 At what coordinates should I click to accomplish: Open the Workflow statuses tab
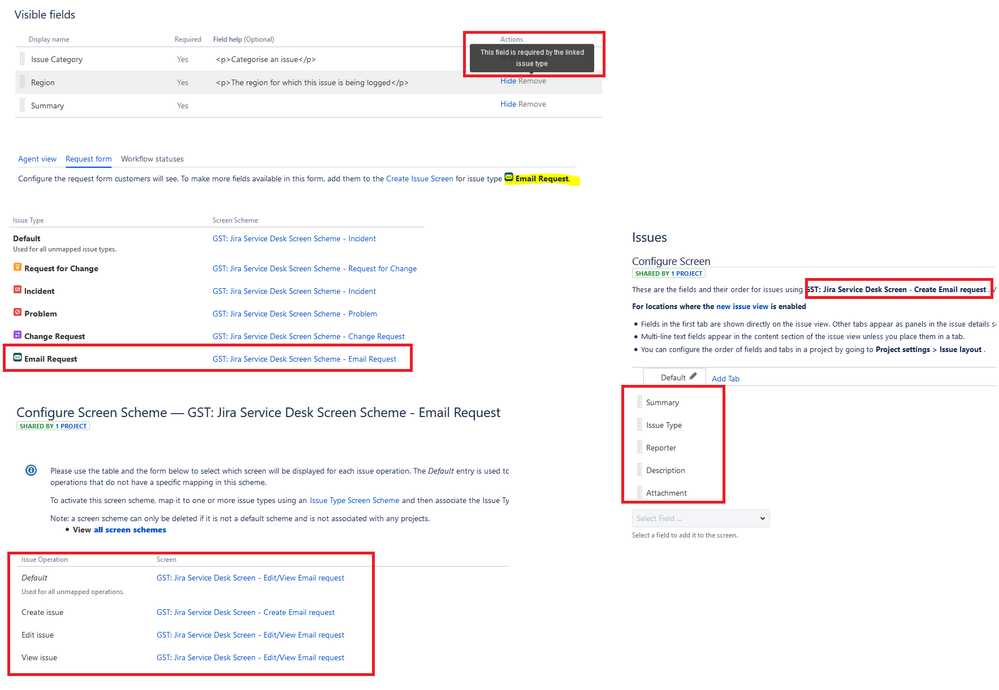click(x=152, y=159)
